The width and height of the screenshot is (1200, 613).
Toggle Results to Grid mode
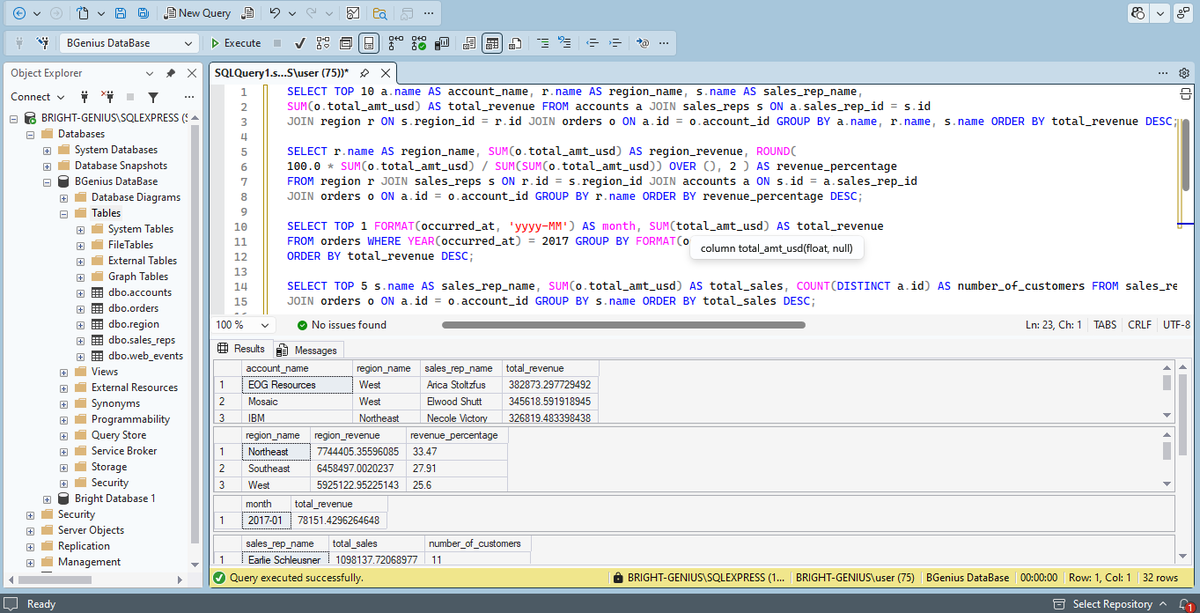[492, 43]
